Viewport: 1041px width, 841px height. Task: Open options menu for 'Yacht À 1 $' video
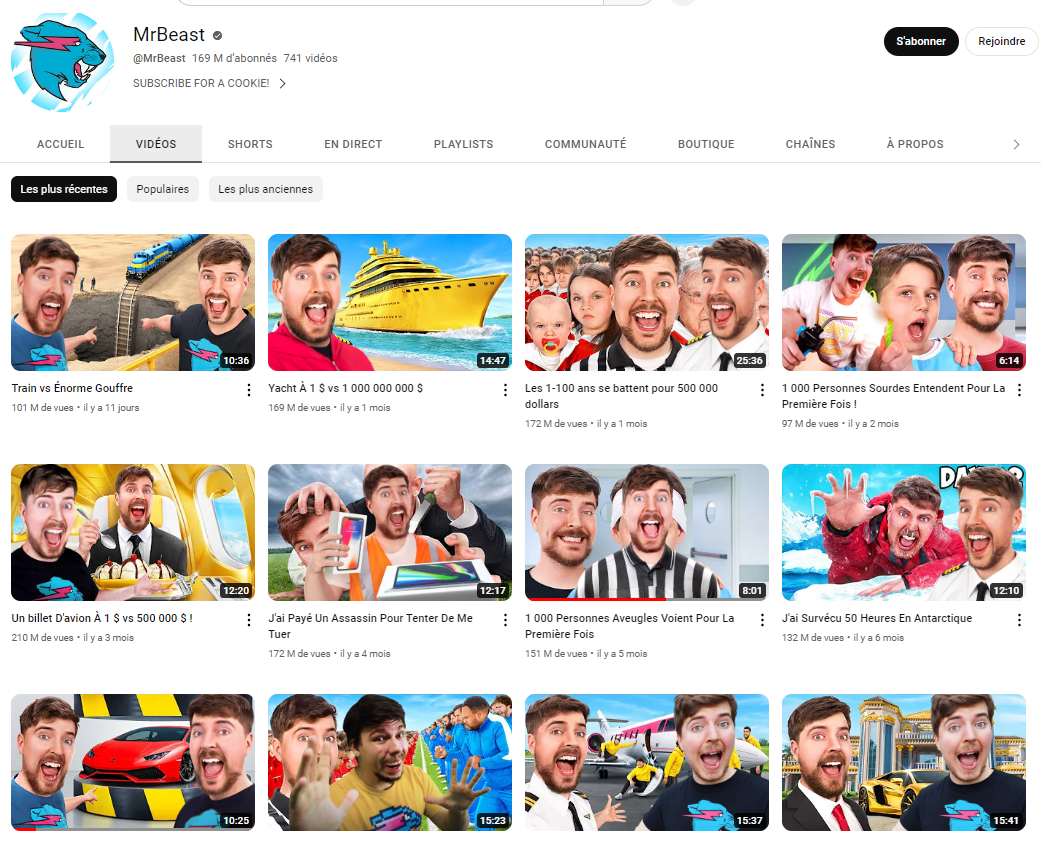tap(505, 390)
